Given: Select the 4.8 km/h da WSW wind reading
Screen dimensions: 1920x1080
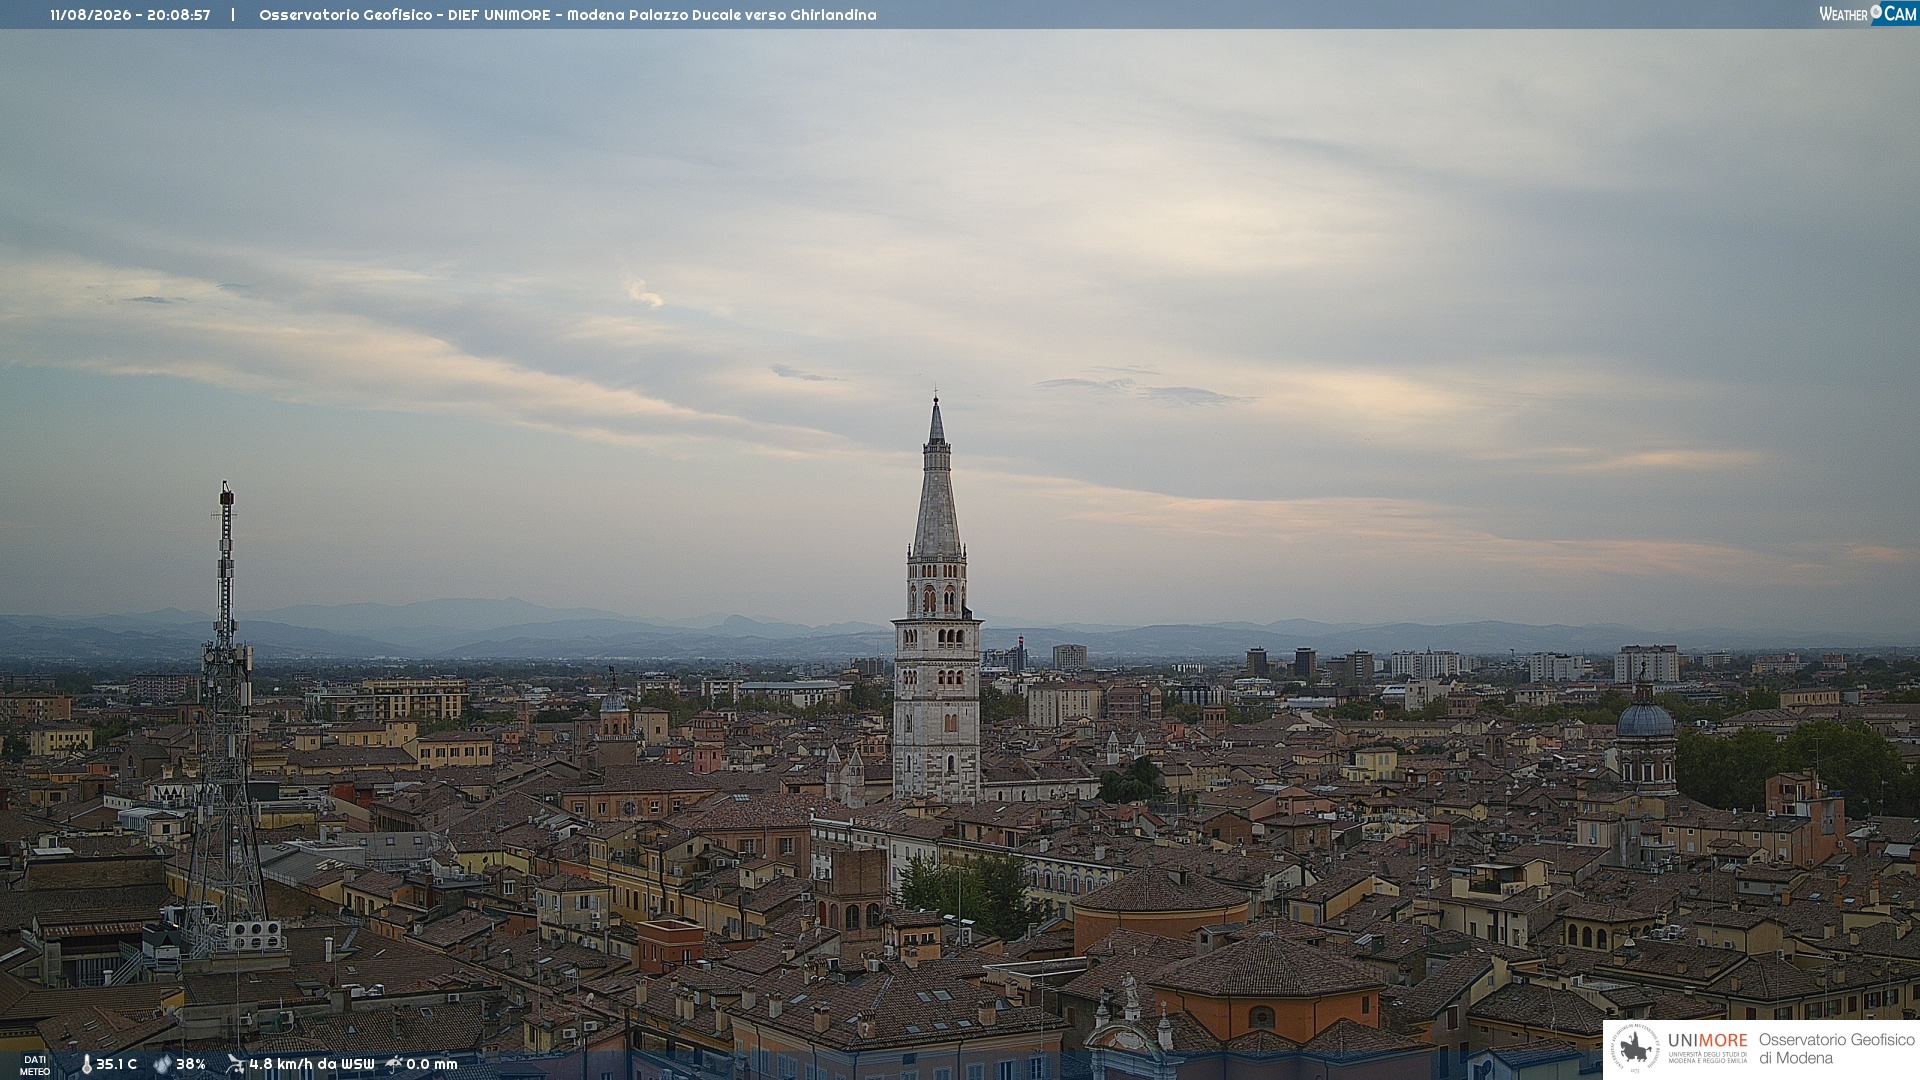Looking at the screenshot, I should (311, 1064).
